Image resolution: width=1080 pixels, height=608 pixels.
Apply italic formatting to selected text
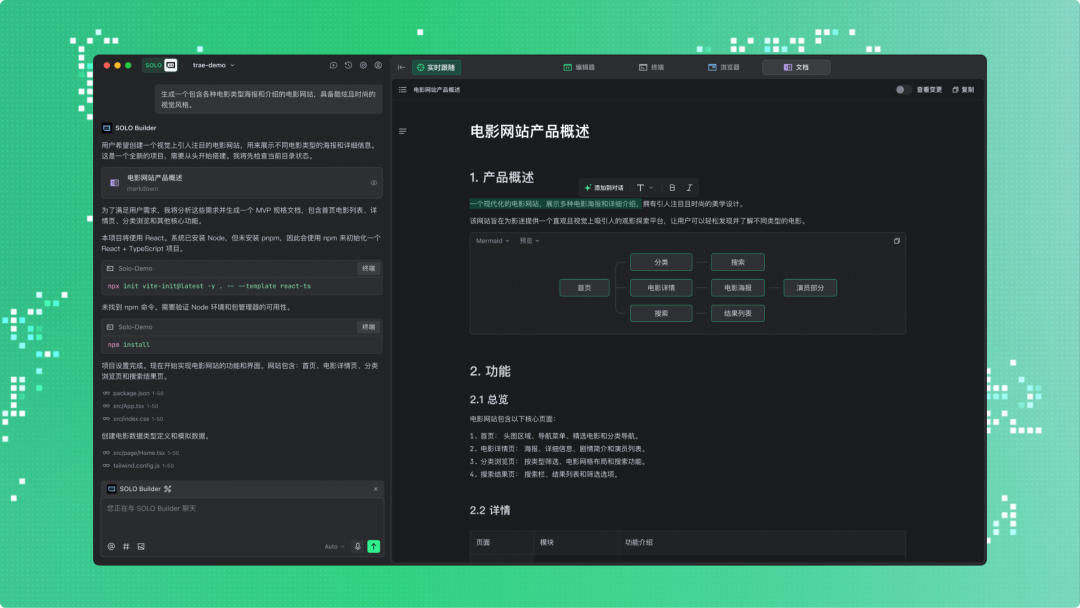pyautogui.click(x=689, y=187)
